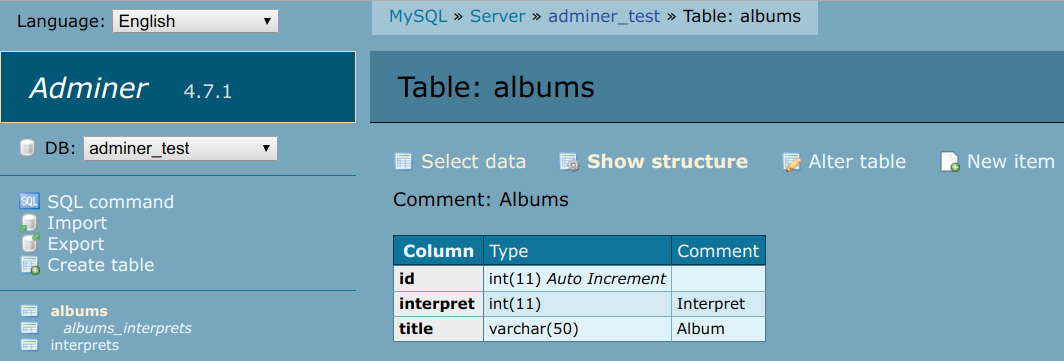This screenshot has height=361, width=1064.
Task: Open the SQL command link
Action: click(x=111, y=202)
